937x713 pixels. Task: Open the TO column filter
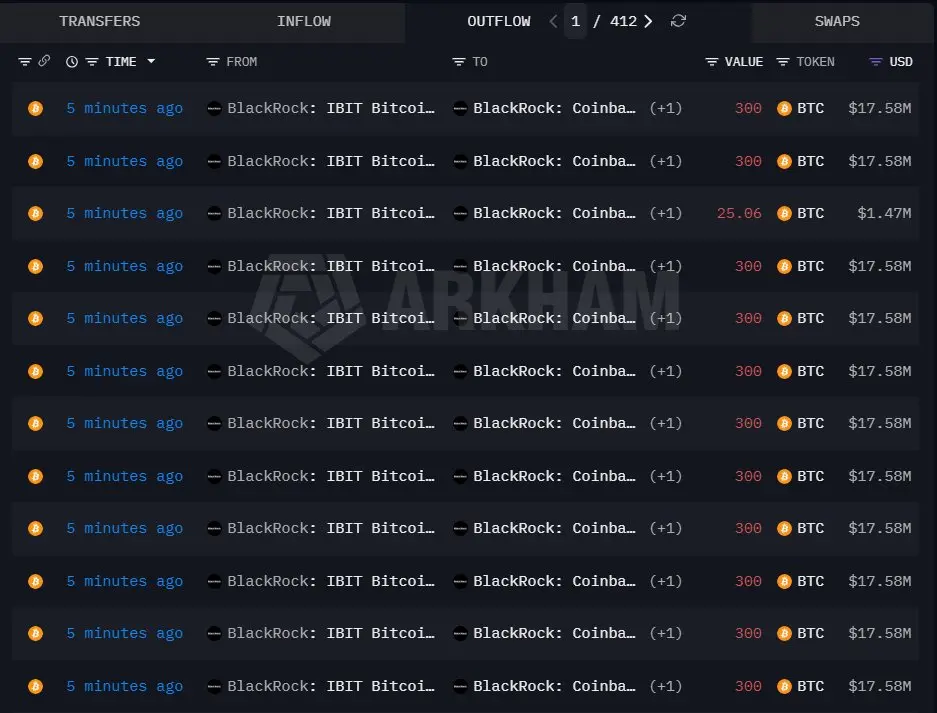point(458,62)
